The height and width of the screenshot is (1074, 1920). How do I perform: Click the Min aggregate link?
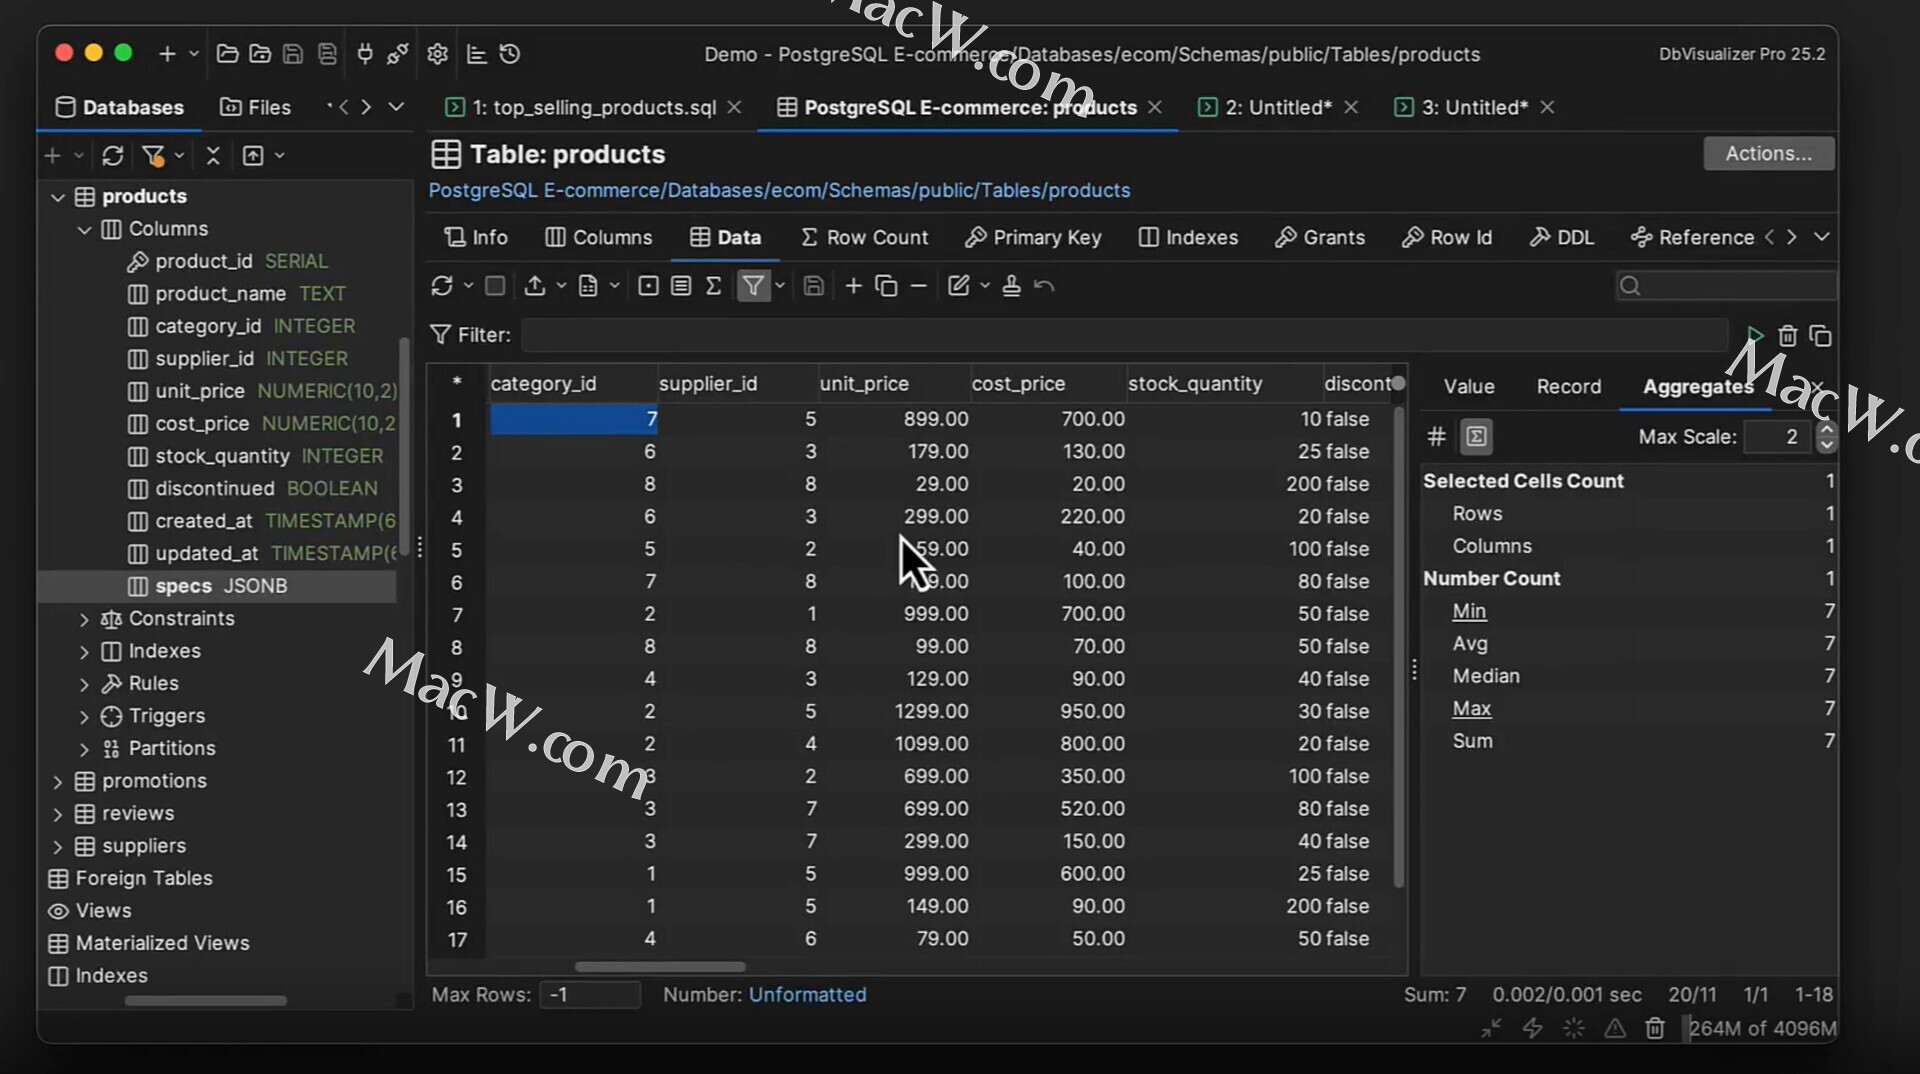(1469, 611)
